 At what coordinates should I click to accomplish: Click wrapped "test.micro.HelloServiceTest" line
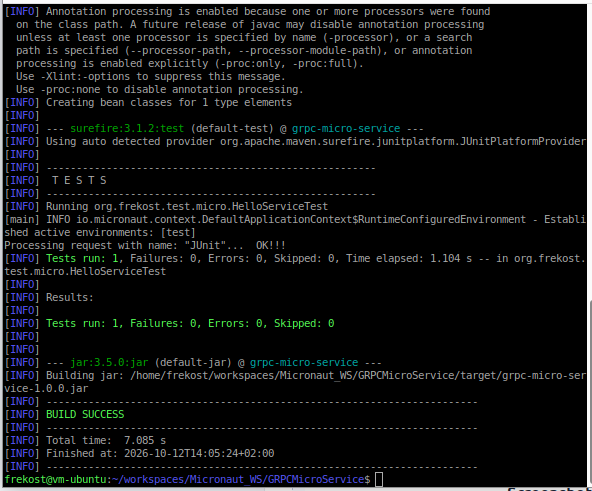[x=85, y=272]
